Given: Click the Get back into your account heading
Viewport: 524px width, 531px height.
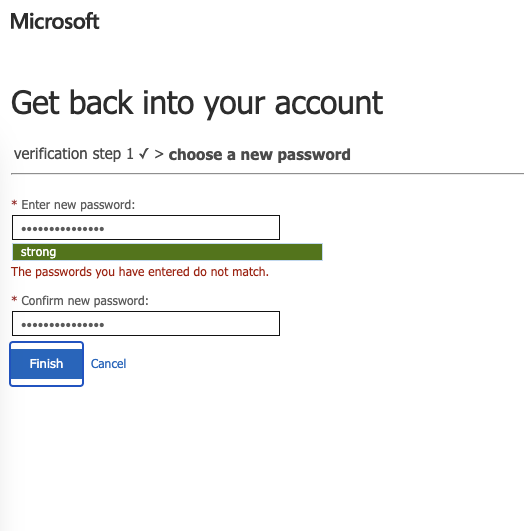Looking at the screenshot, I should coord(197,103).
